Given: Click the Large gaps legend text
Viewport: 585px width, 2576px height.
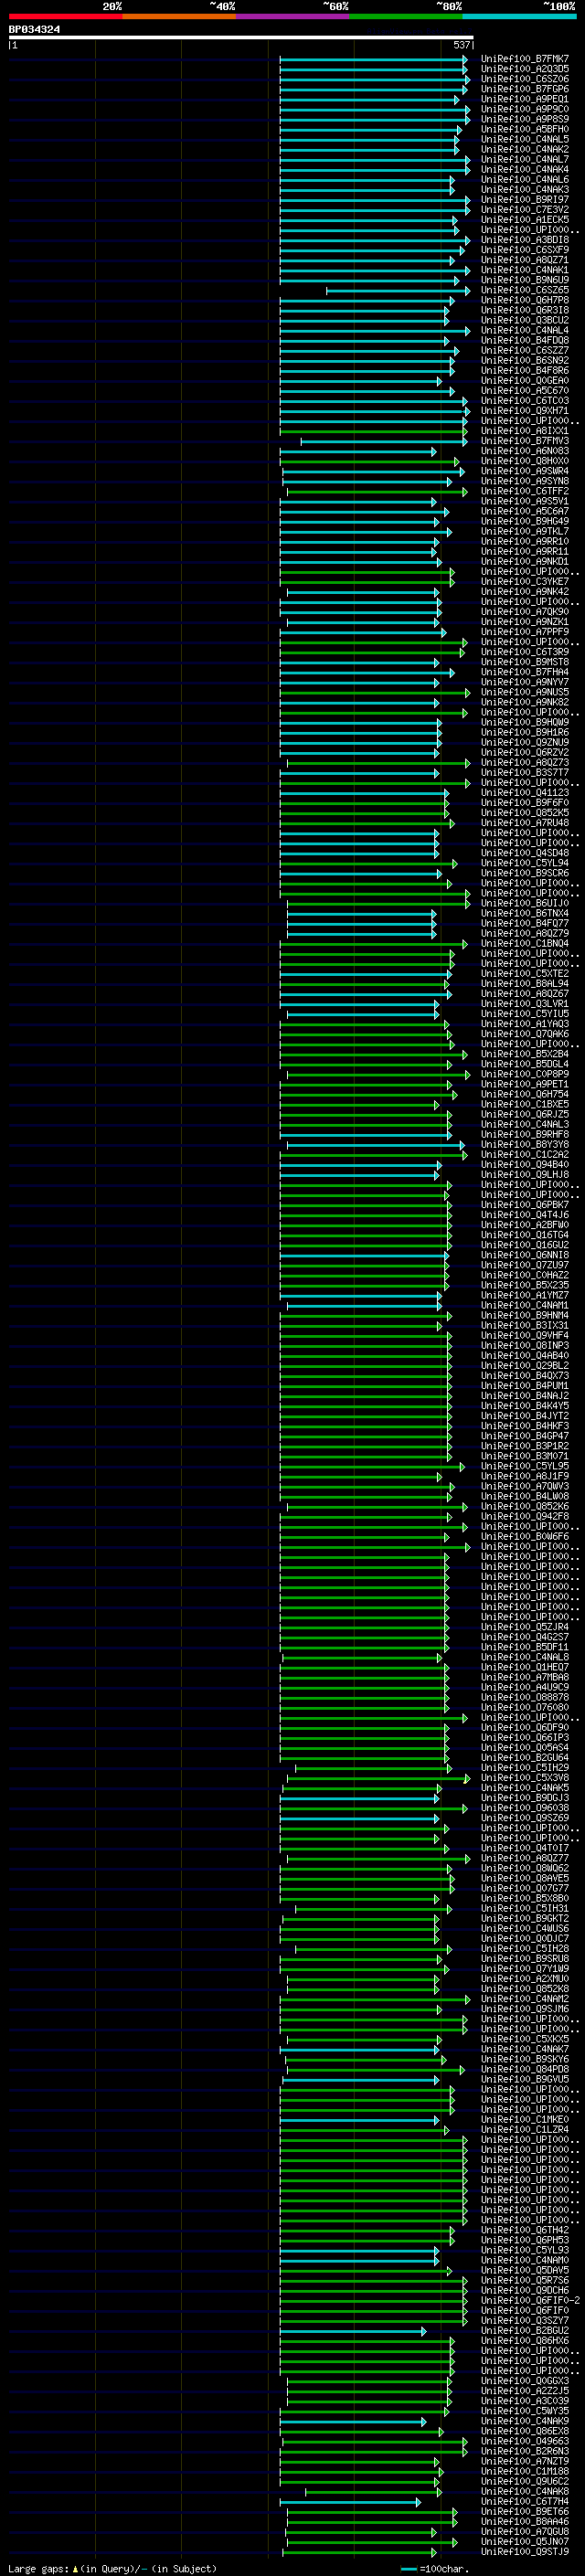Looking at the screenshot, I should click(x=112, y=2569).
